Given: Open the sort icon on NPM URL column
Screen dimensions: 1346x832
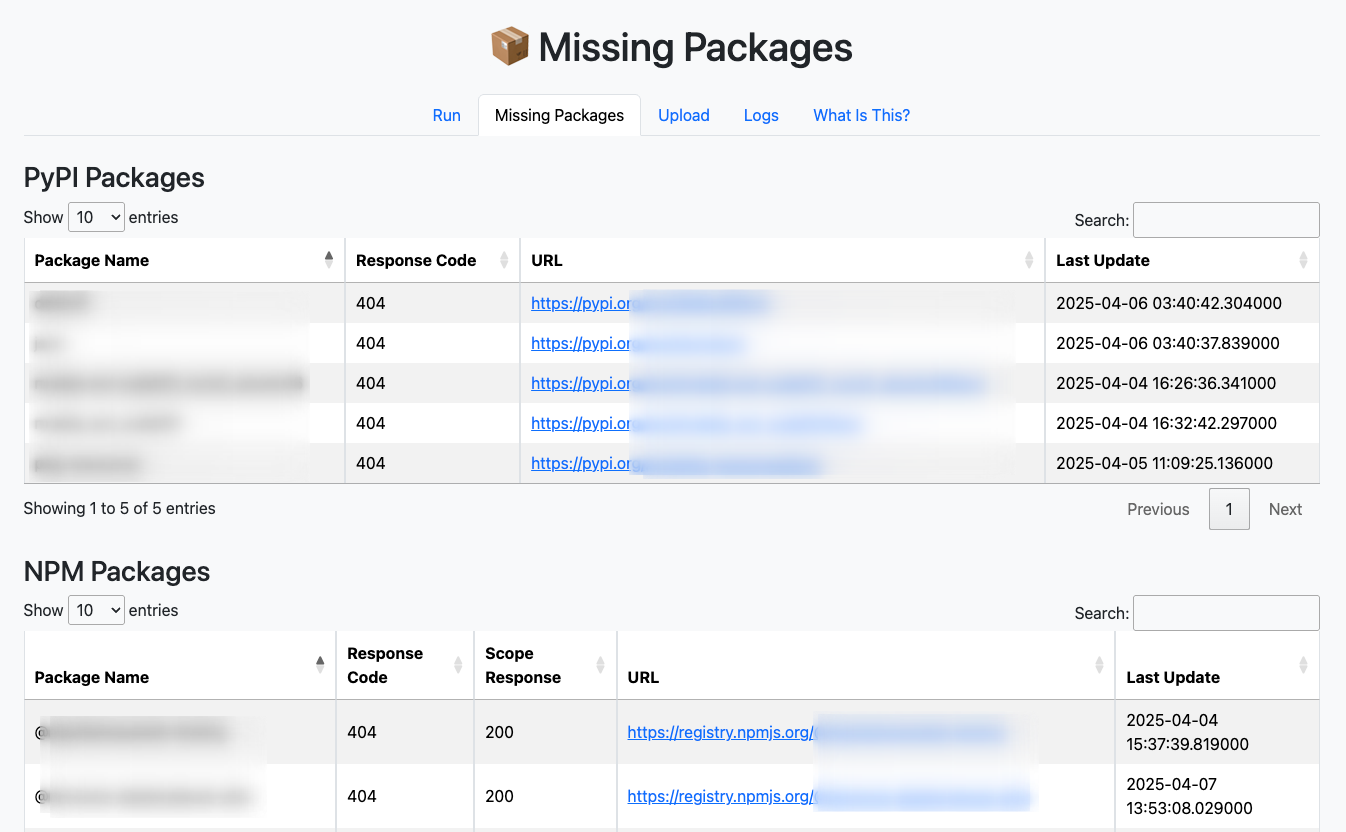Looking at the screenshot, I should click(1097, 663).
